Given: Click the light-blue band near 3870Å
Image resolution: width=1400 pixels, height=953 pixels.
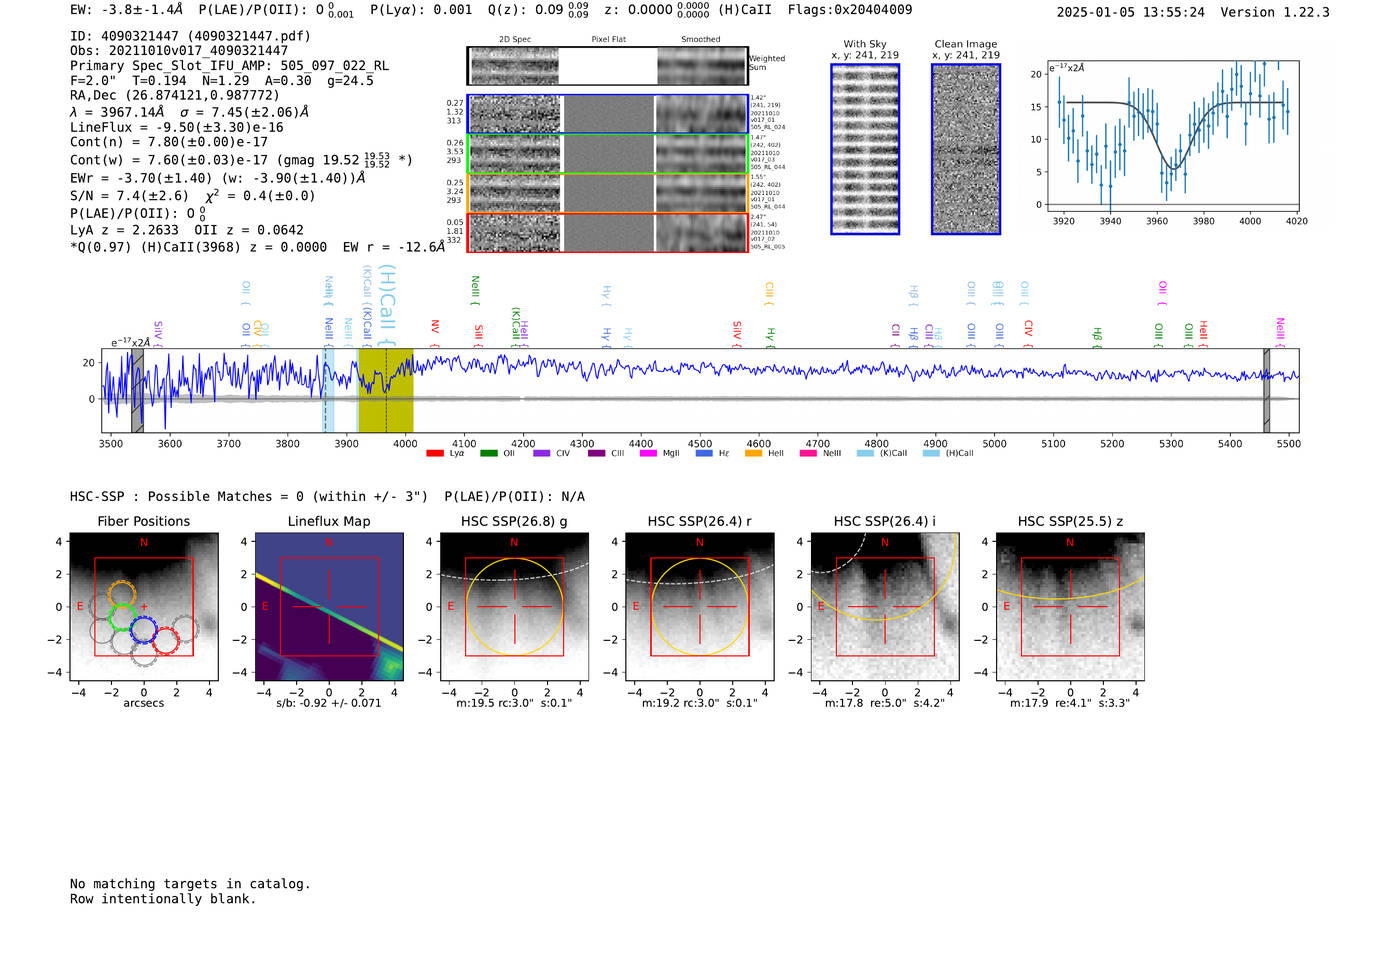Looking at the screenshot, I should click(x=328, y=391).
